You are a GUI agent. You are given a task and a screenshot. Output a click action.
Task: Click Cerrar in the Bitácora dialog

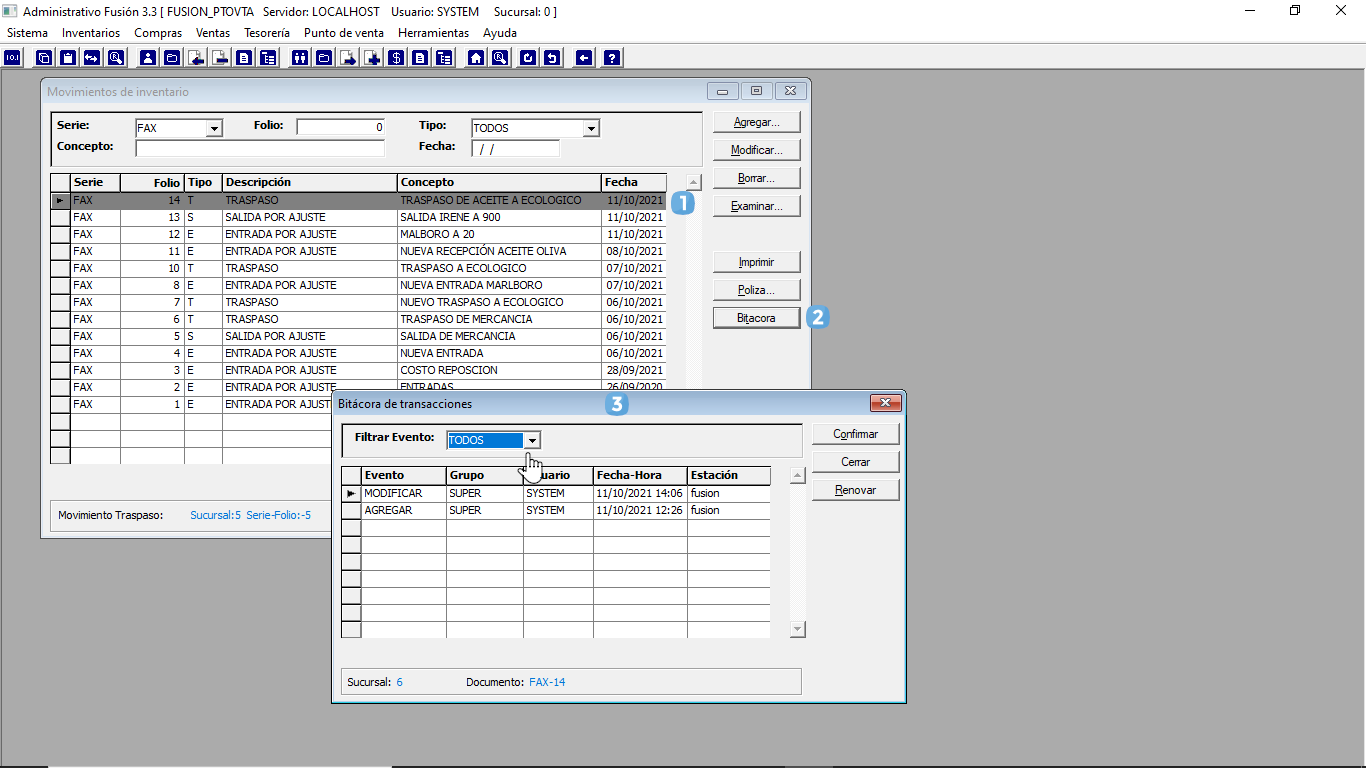[x=856, y=462]
